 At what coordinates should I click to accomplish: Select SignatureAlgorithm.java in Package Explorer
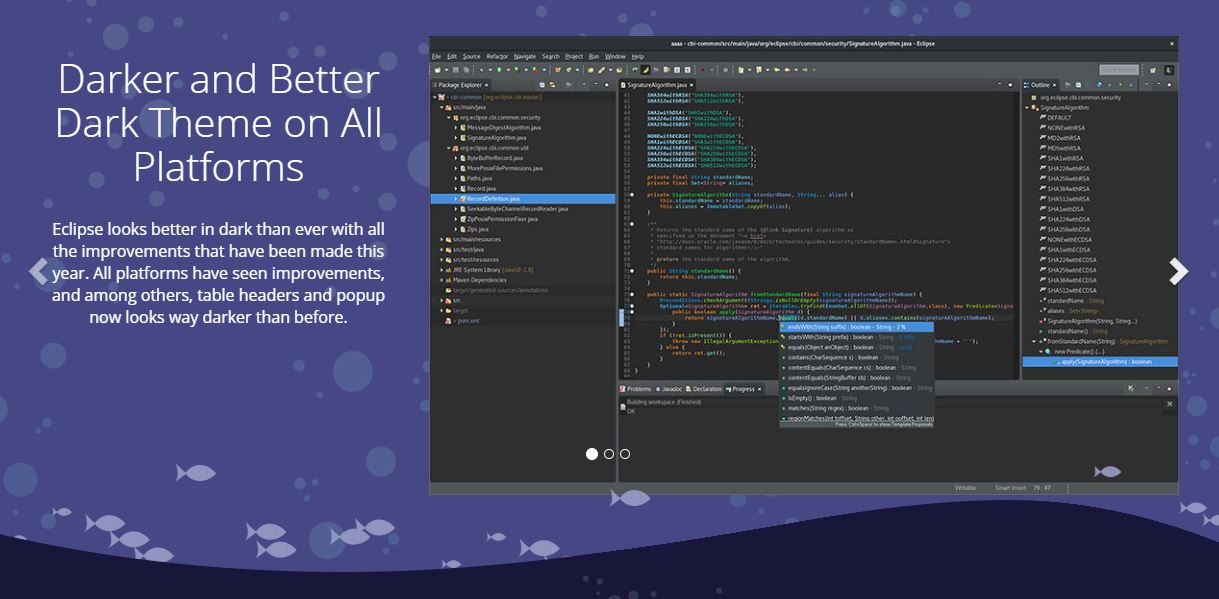(x=497, y=138)
